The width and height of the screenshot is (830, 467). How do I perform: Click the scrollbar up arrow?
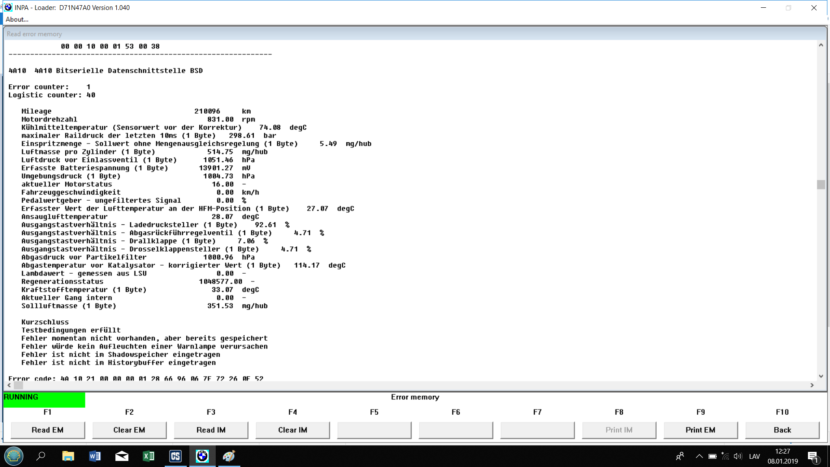[x=822, y=43]
